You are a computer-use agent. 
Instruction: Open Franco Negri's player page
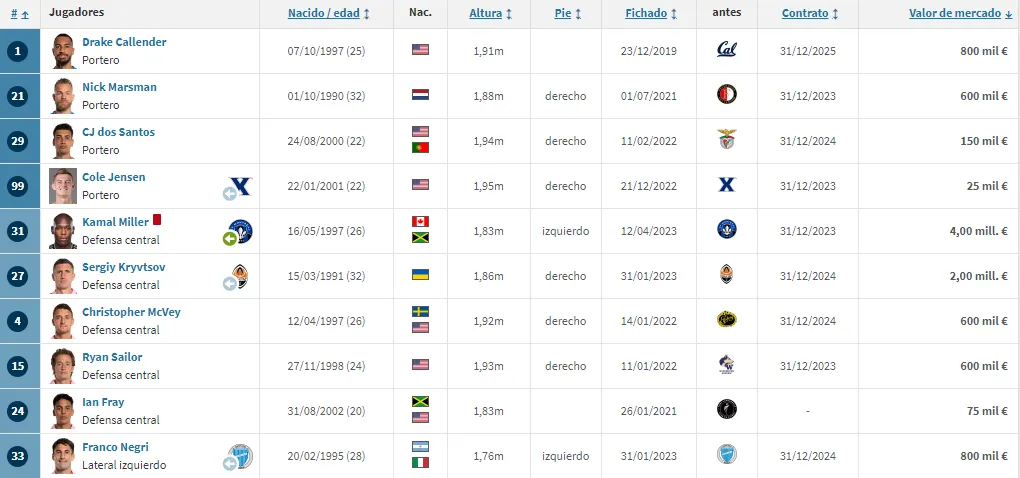pos(115,447)
